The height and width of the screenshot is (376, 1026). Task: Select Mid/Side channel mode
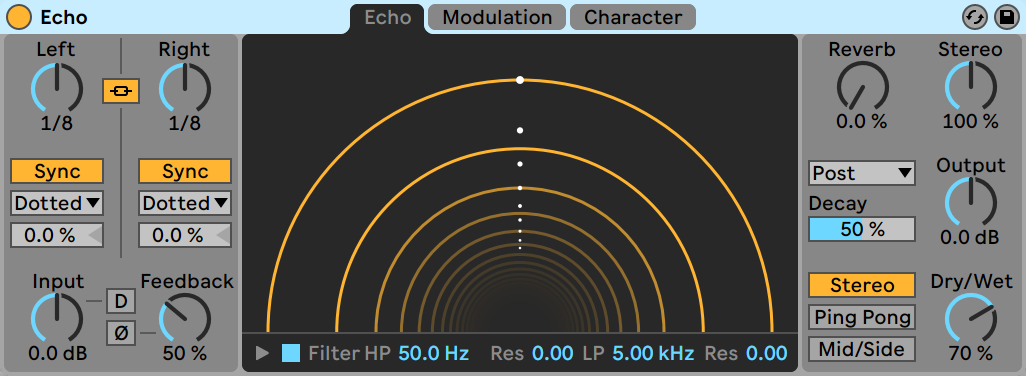(862, 349)
